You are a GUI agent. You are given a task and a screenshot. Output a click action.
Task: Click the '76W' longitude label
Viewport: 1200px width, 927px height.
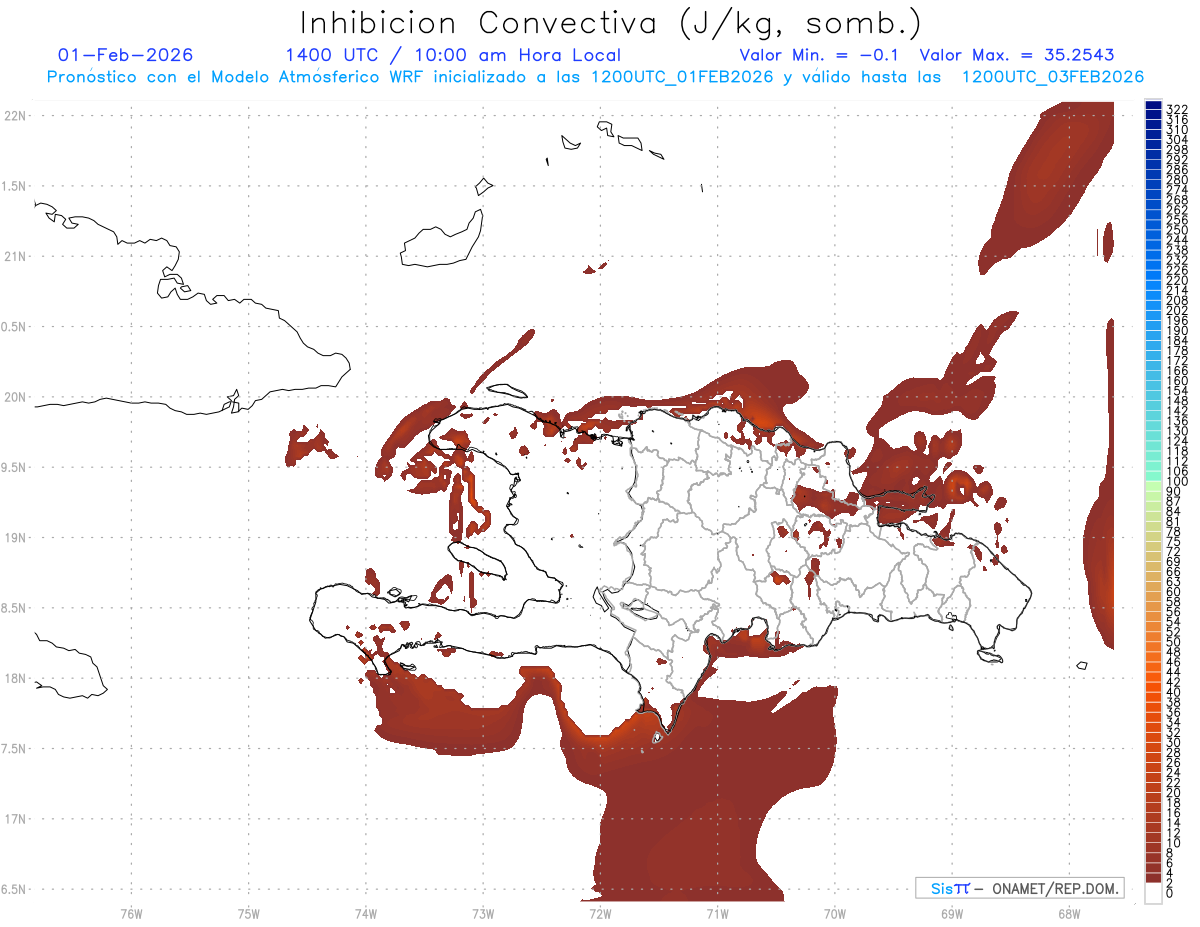[131, 913]
